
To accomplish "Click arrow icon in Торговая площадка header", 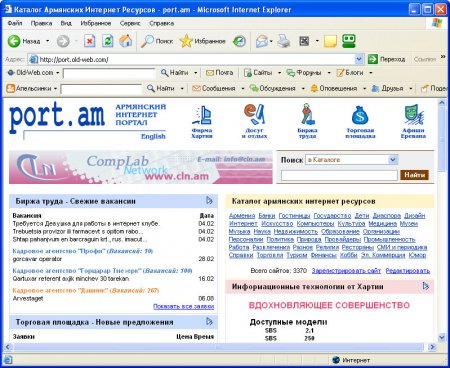I will point(209,322).
